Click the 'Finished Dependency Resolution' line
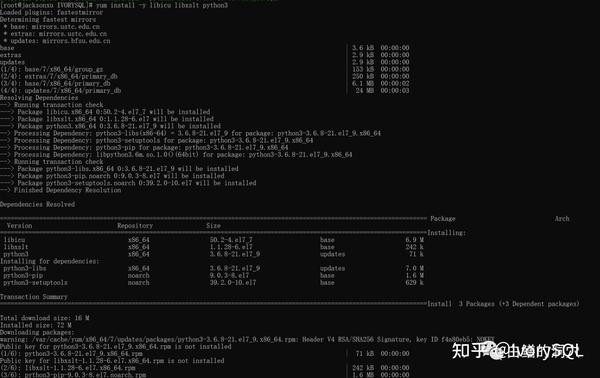This screenshot has height=378, width=600. [x=67, y=190]
